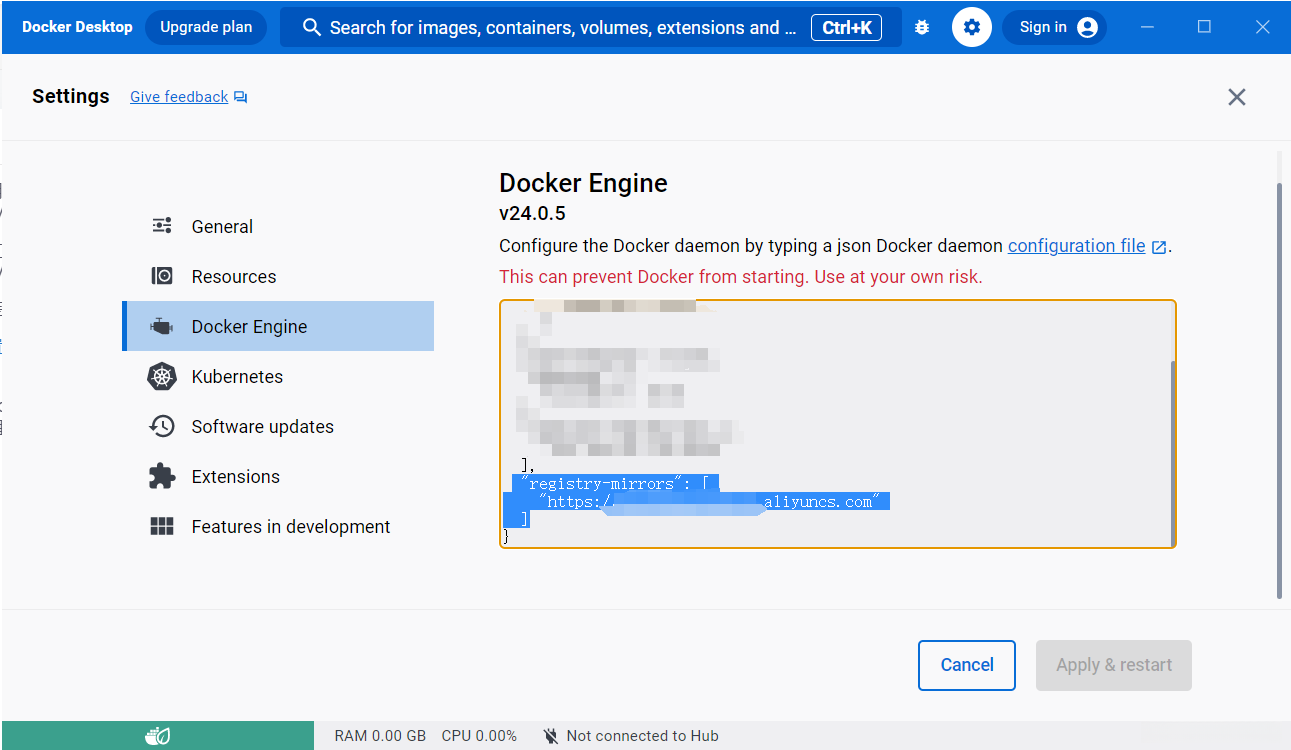Image resolution: width=1291 pixels, height=750 pixels.
Task: Close the Settings panel with X
Action: [1237, 97]
